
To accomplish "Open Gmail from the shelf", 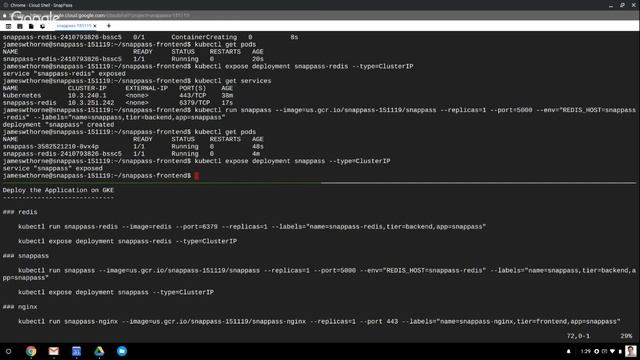I will click(x=53, y=351).
